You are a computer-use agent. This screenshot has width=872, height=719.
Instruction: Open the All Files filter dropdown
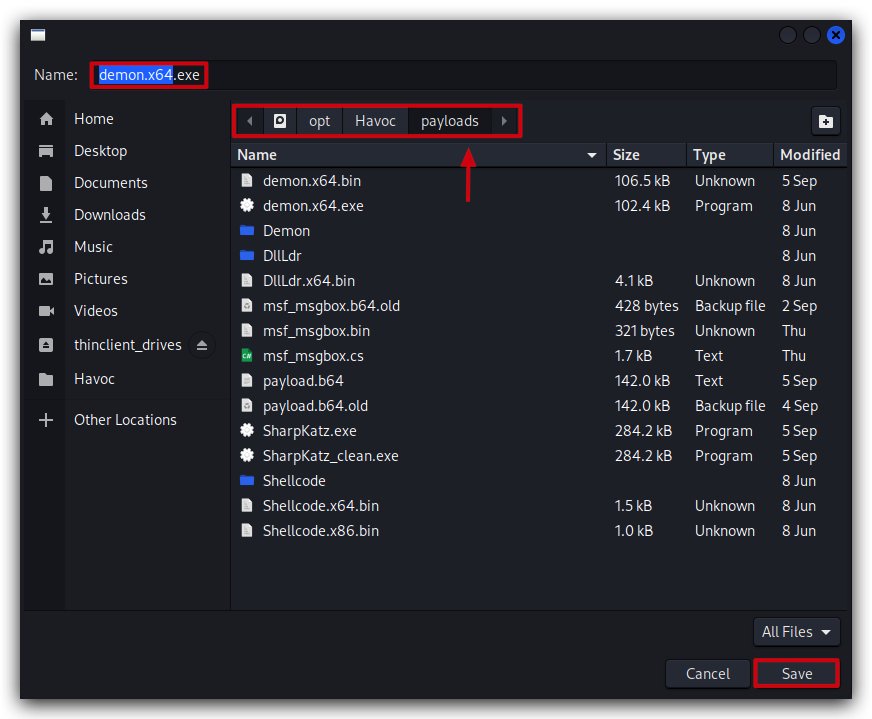(x=796, y=632)
